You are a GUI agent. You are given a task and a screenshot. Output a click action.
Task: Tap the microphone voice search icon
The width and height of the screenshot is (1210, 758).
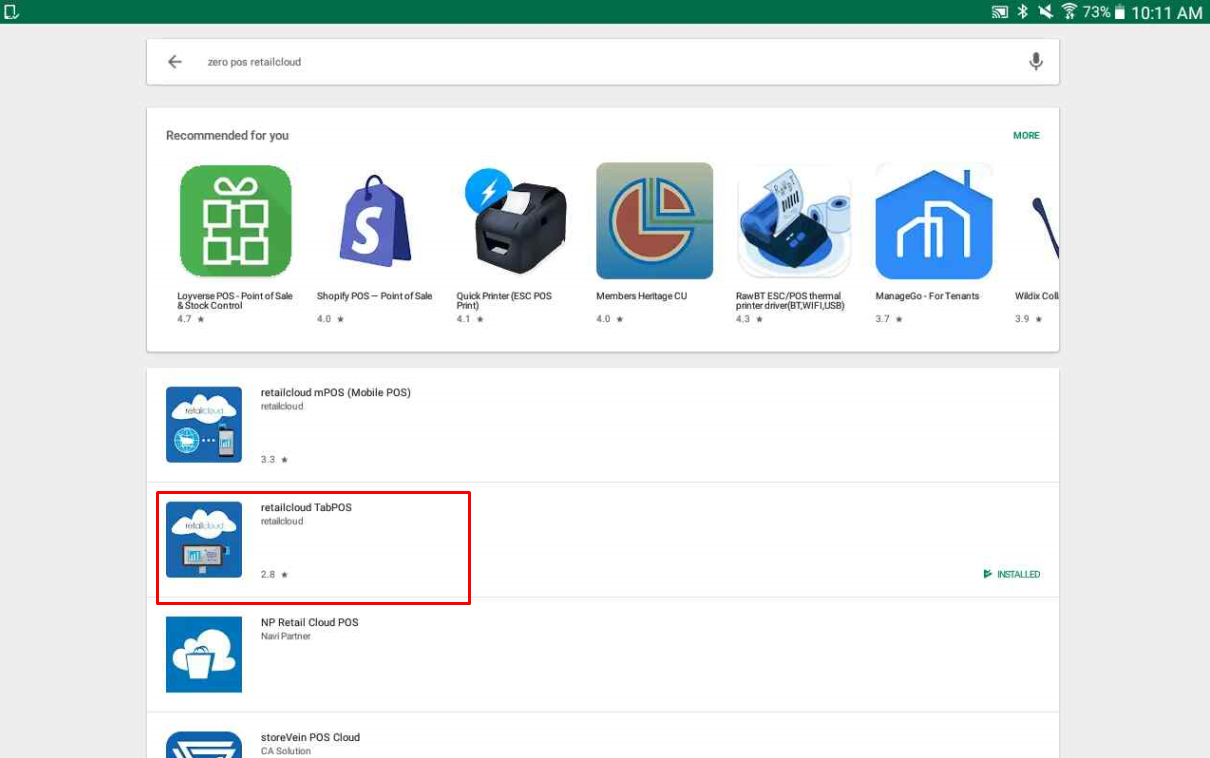point(1036,62)
